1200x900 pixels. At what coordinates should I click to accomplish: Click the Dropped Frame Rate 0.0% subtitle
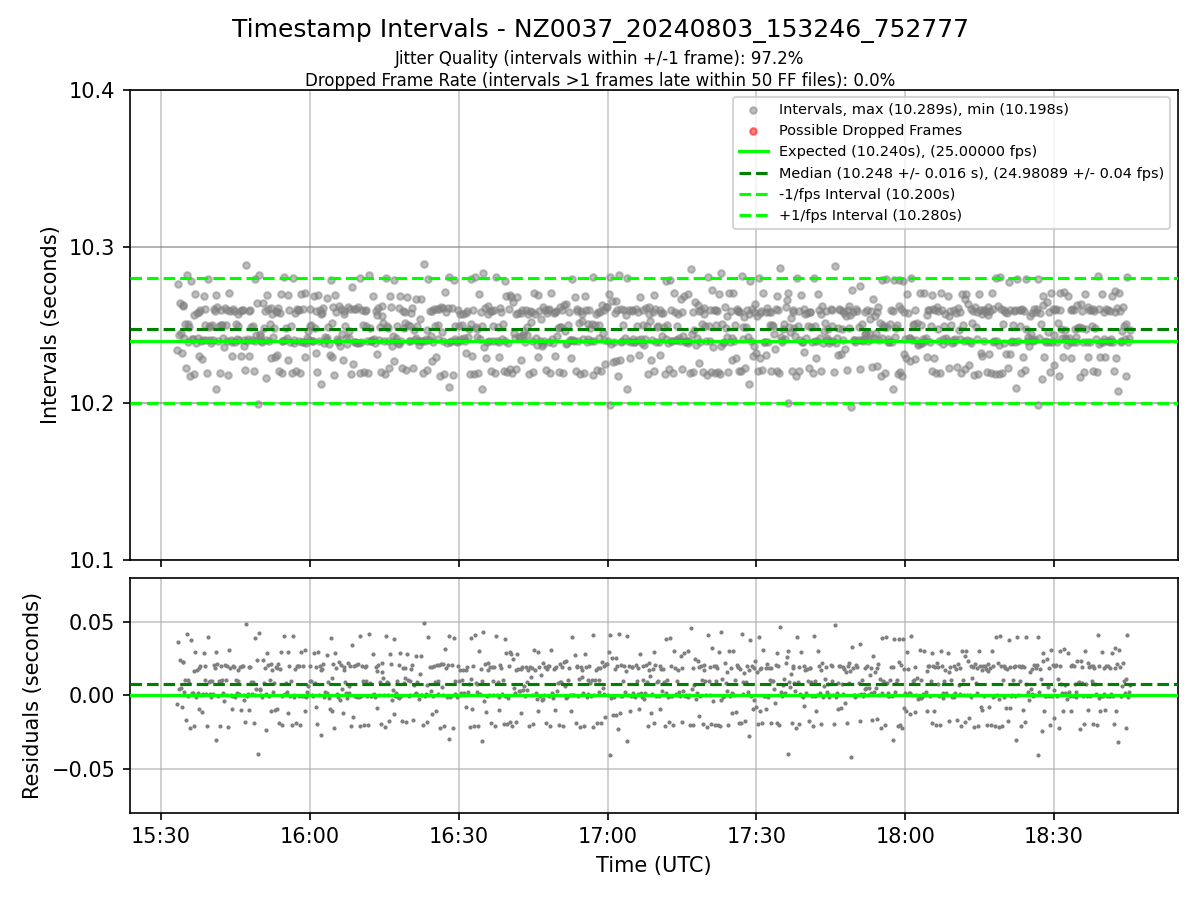click(x=600, y=80)
